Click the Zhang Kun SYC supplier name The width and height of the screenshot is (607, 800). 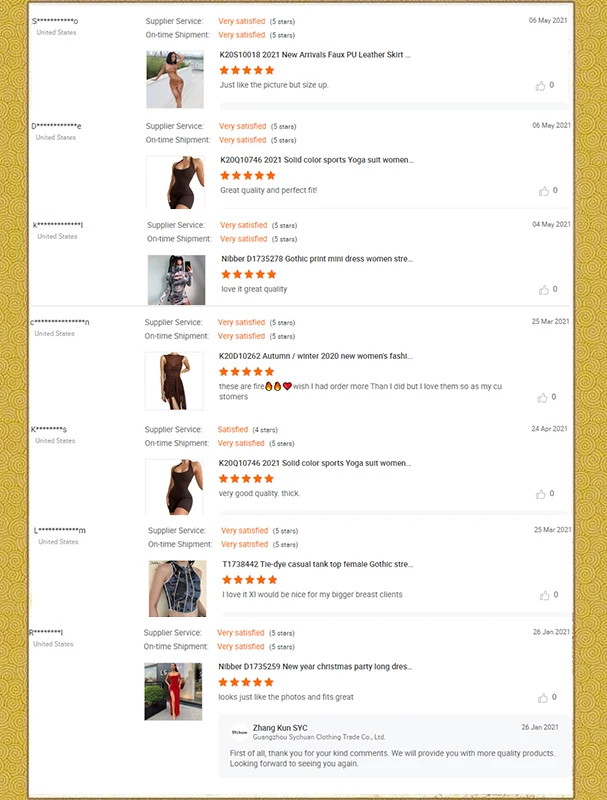pos(280,728)
